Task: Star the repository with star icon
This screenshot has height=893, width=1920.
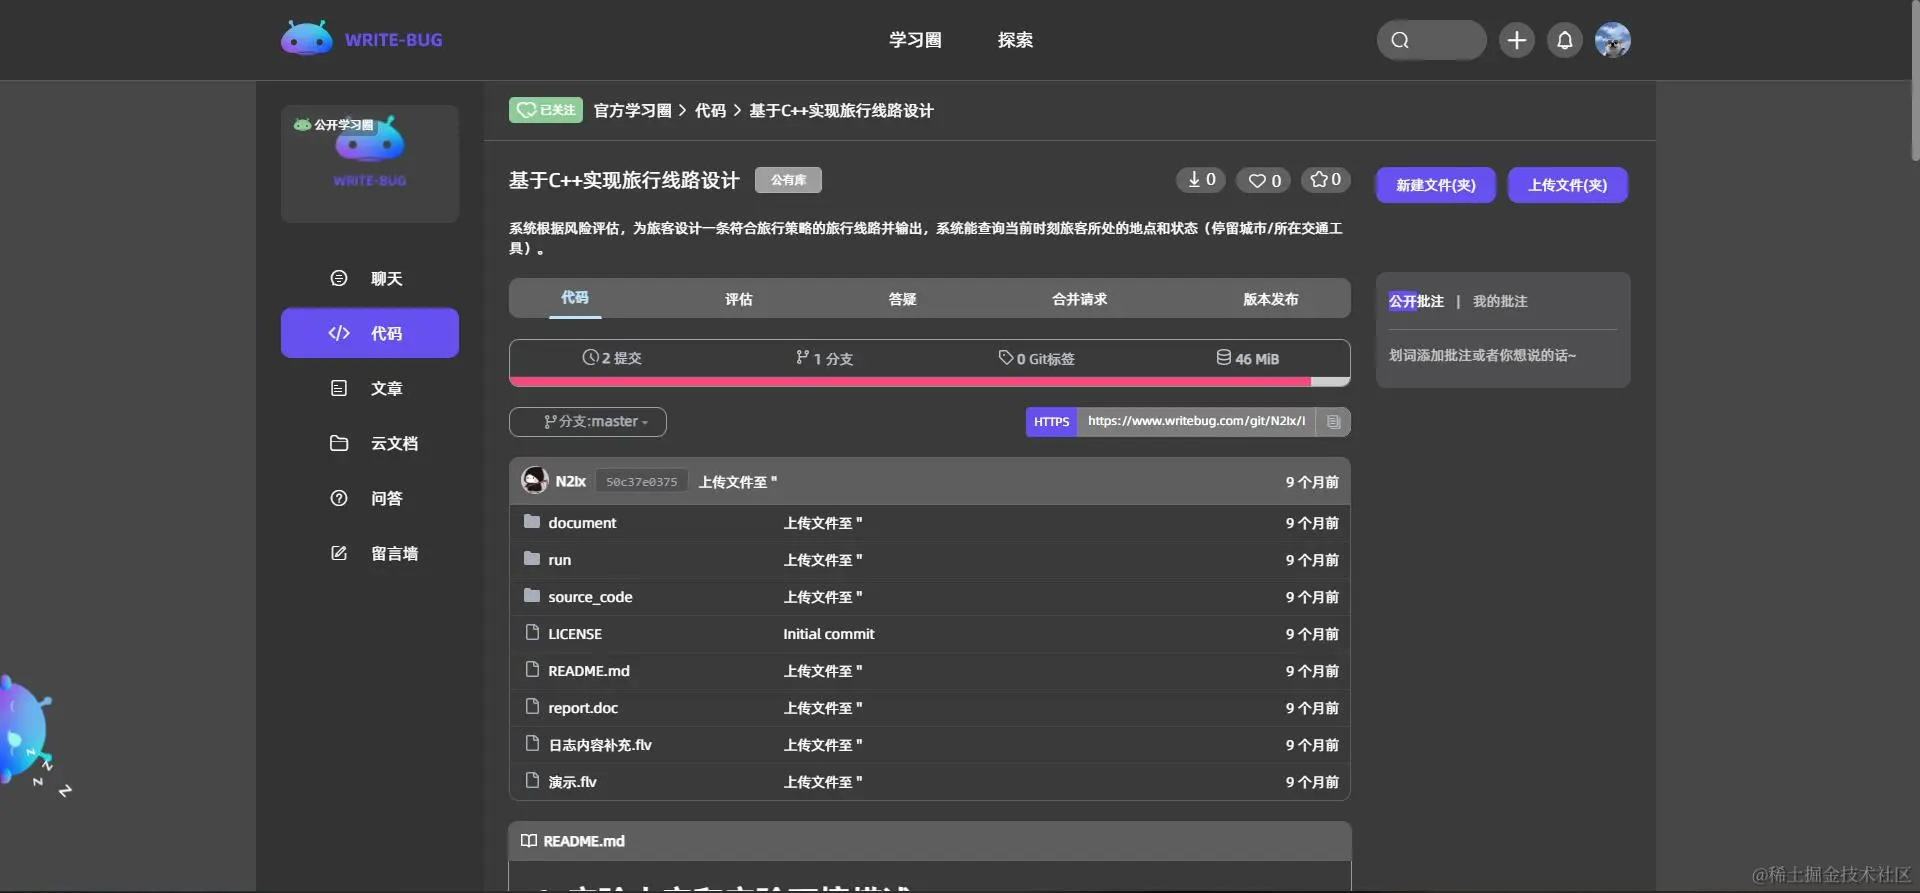Action: (x=1326, y=180)
